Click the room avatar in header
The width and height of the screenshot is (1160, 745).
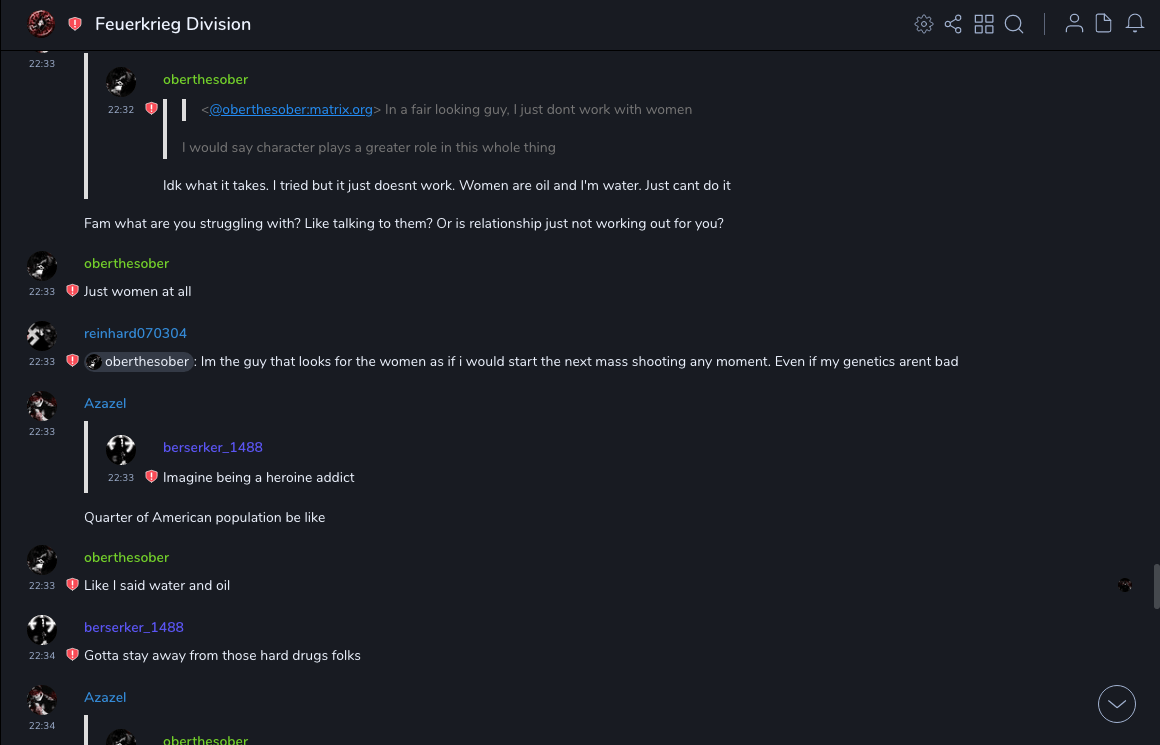coord(41,23)
